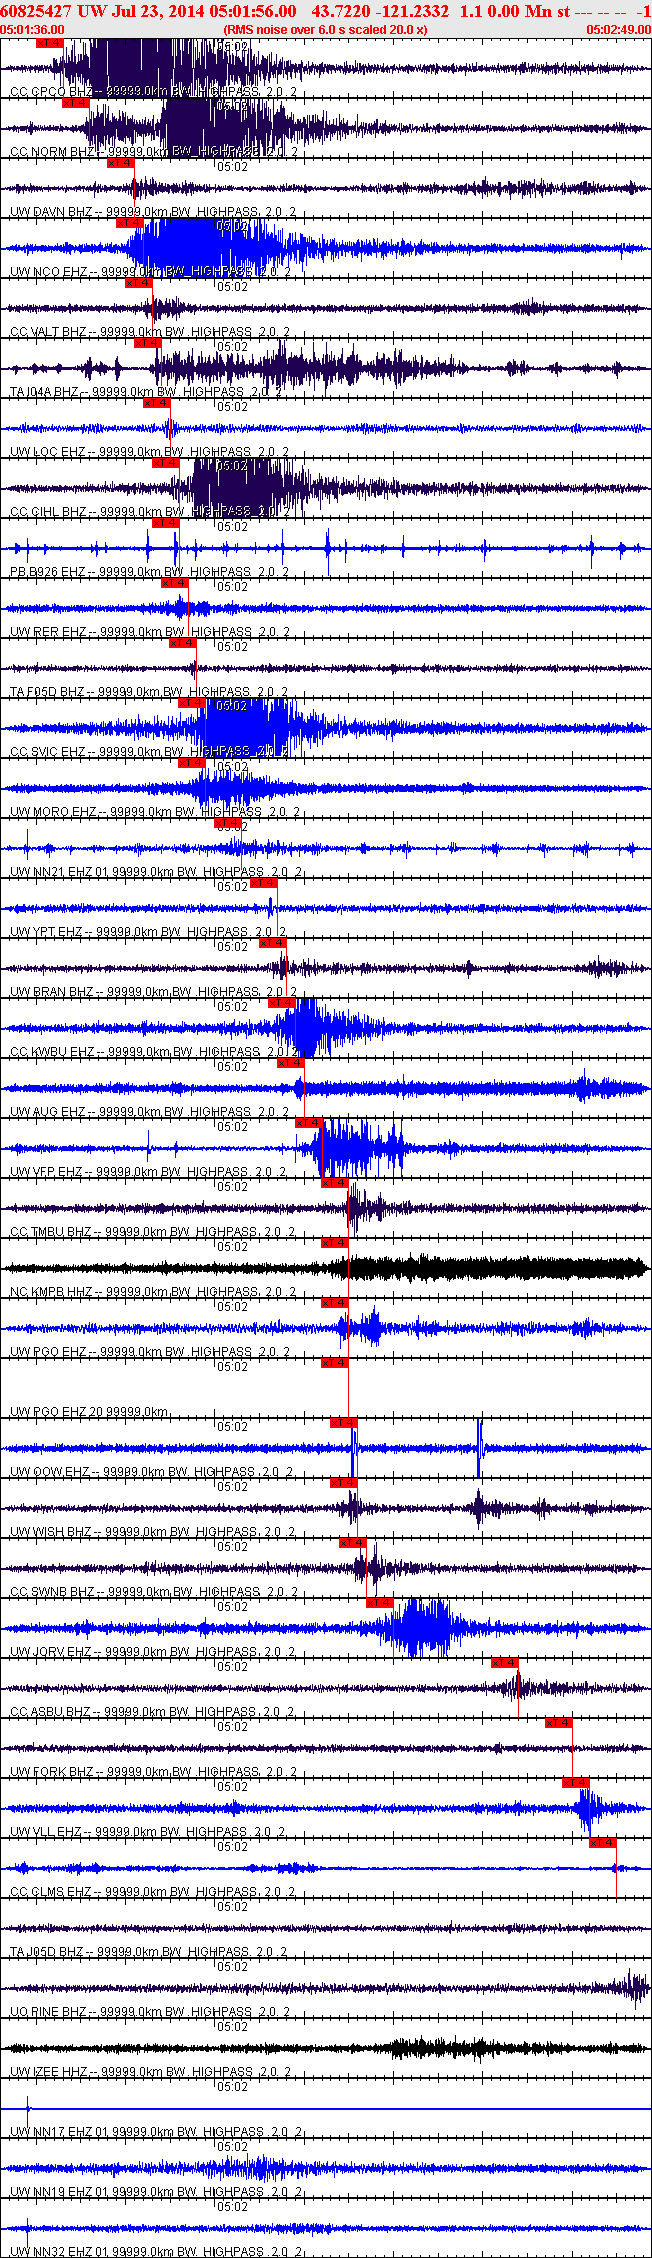Image resolution: width=652 pixels, height=2258 pixels.
Task: Select the UW PGO EHZ 20 station label
Action: (90, 1412)
